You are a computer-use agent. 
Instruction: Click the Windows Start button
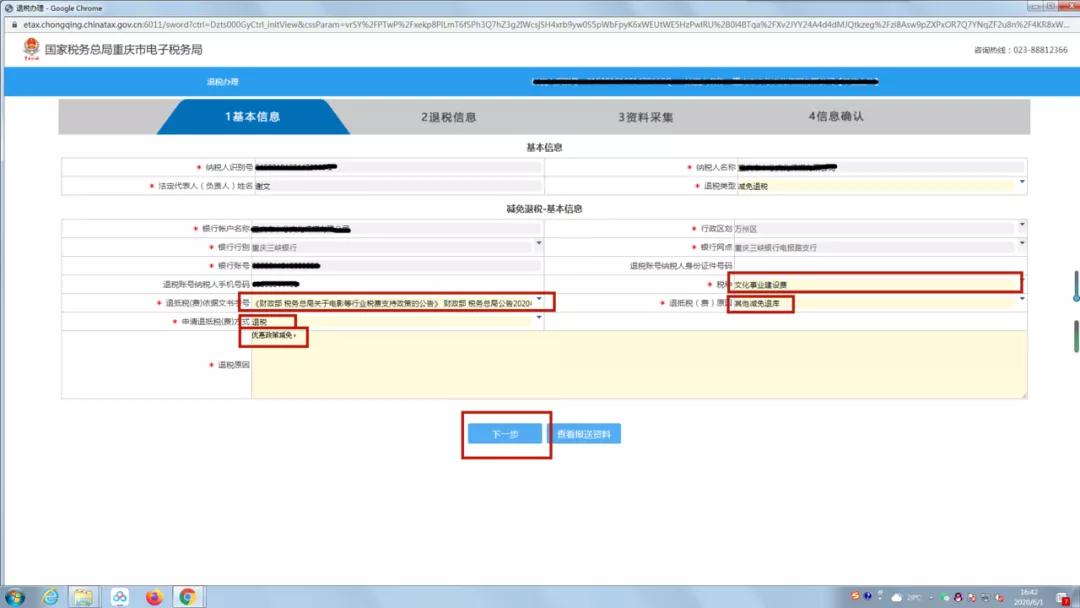tap(15, 596)
